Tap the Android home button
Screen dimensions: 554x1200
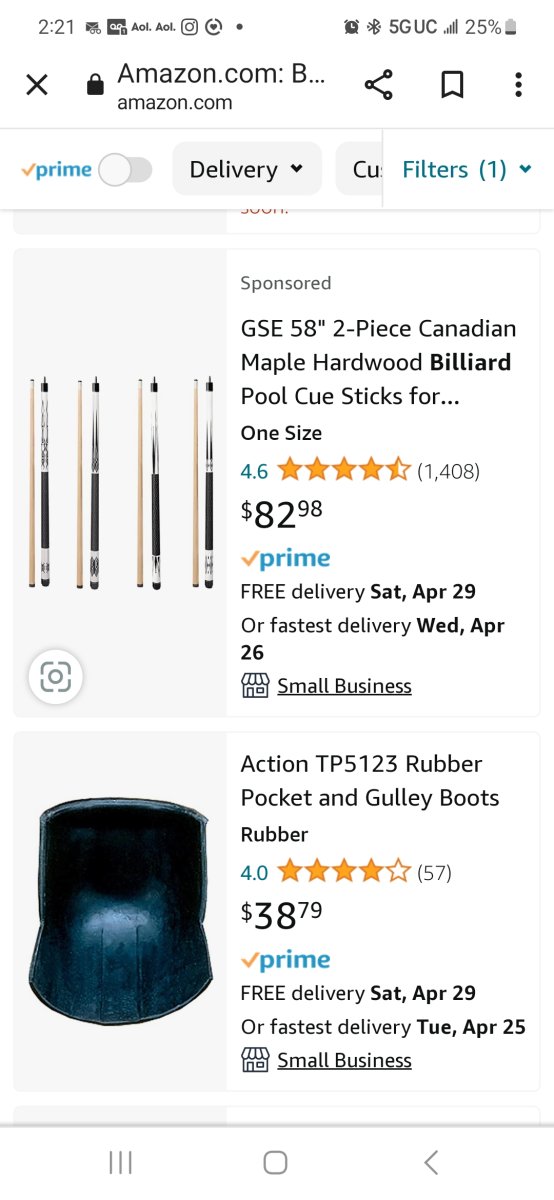click(x=276, y=1162)
